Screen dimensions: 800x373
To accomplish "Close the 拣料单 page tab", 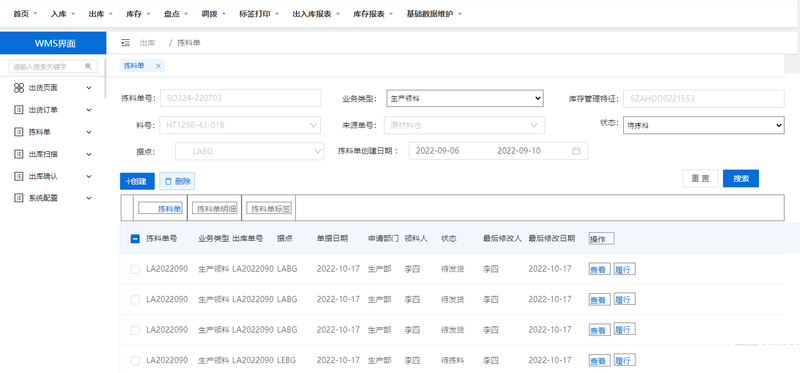I will coord(158,66).
